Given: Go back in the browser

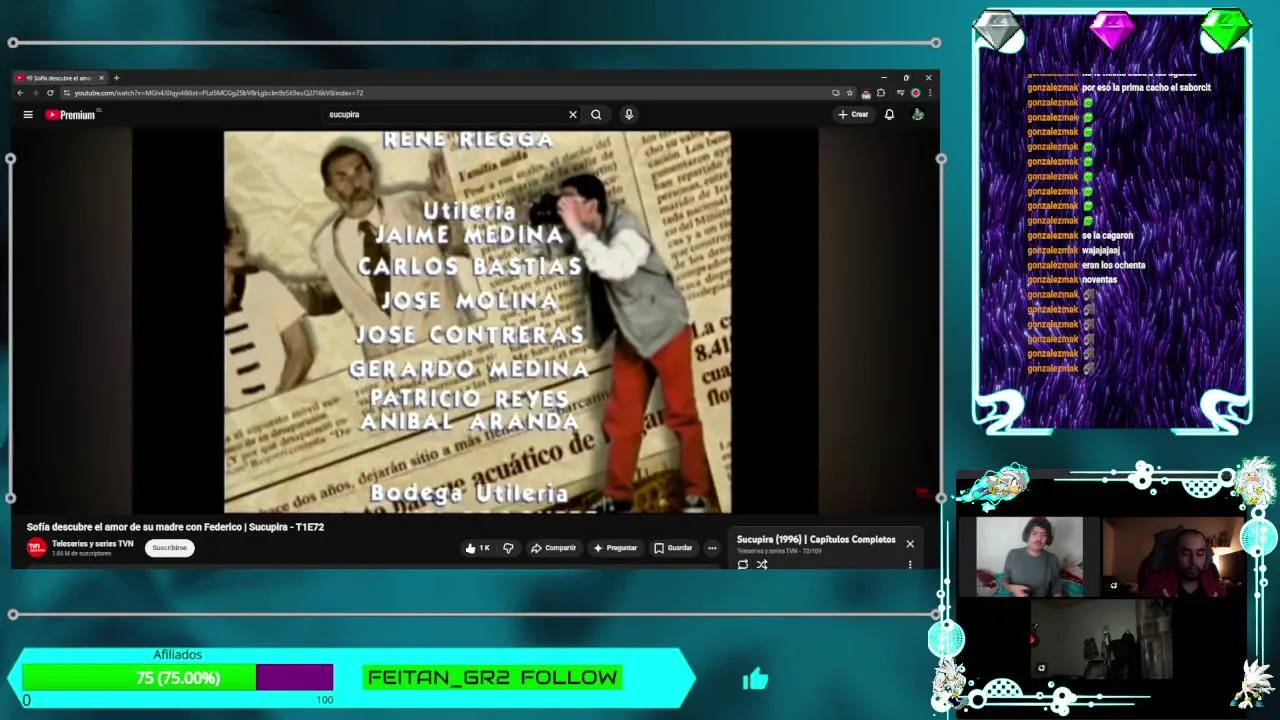Looking at the screenshot, I should (x=20, y=93).
